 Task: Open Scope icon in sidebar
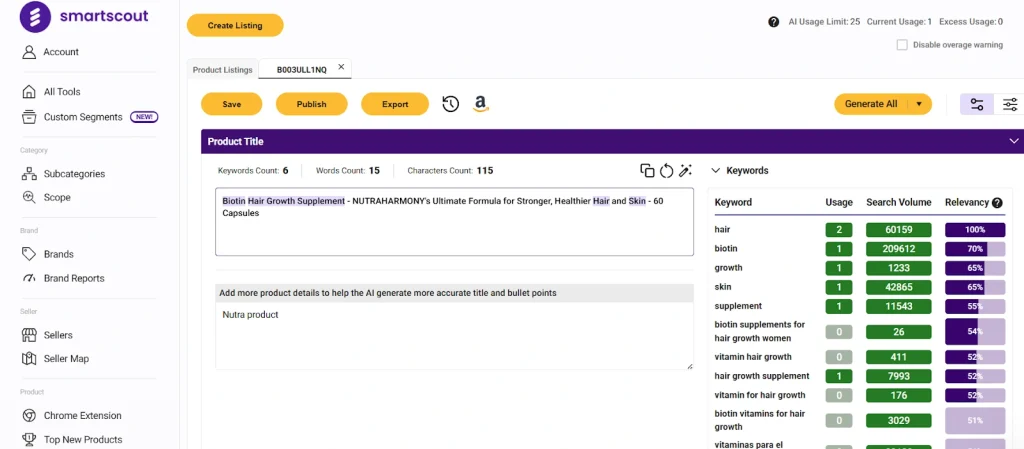click(x=29, y=197)
